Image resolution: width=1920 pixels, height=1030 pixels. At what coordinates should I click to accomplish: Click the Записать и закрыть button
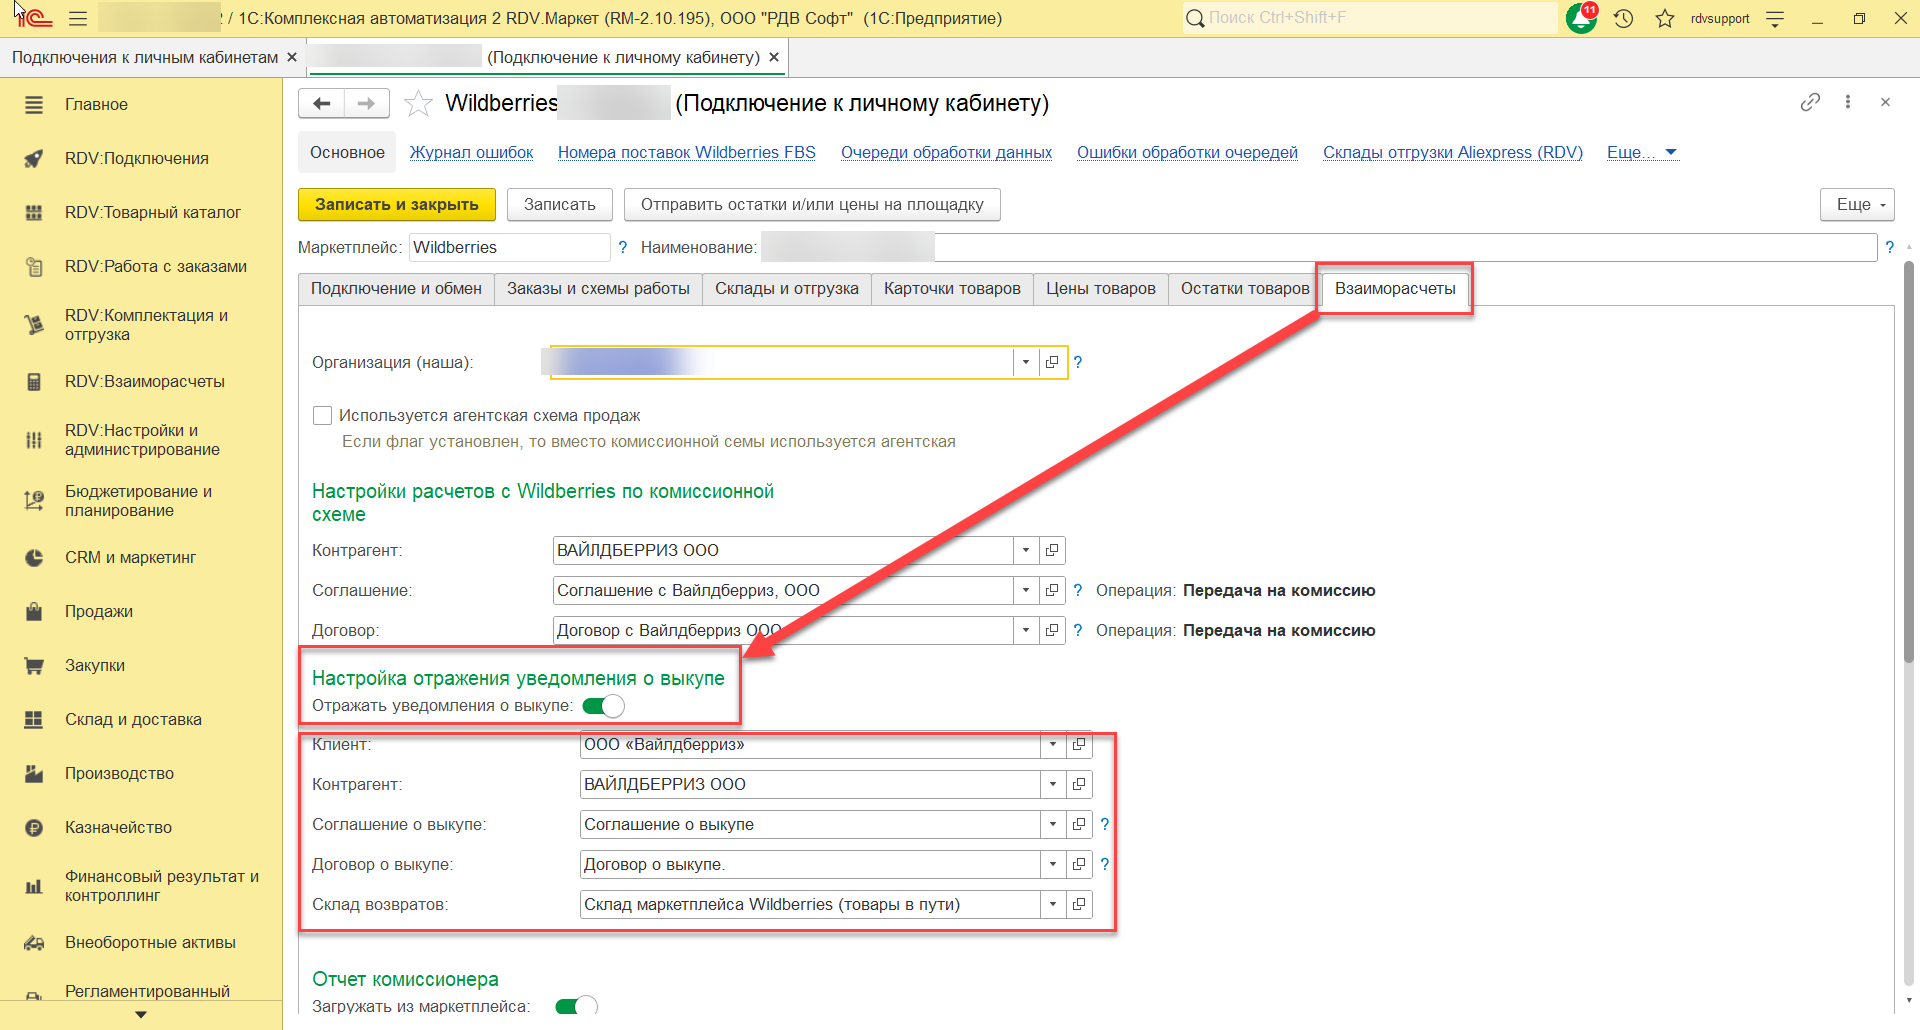396,204
